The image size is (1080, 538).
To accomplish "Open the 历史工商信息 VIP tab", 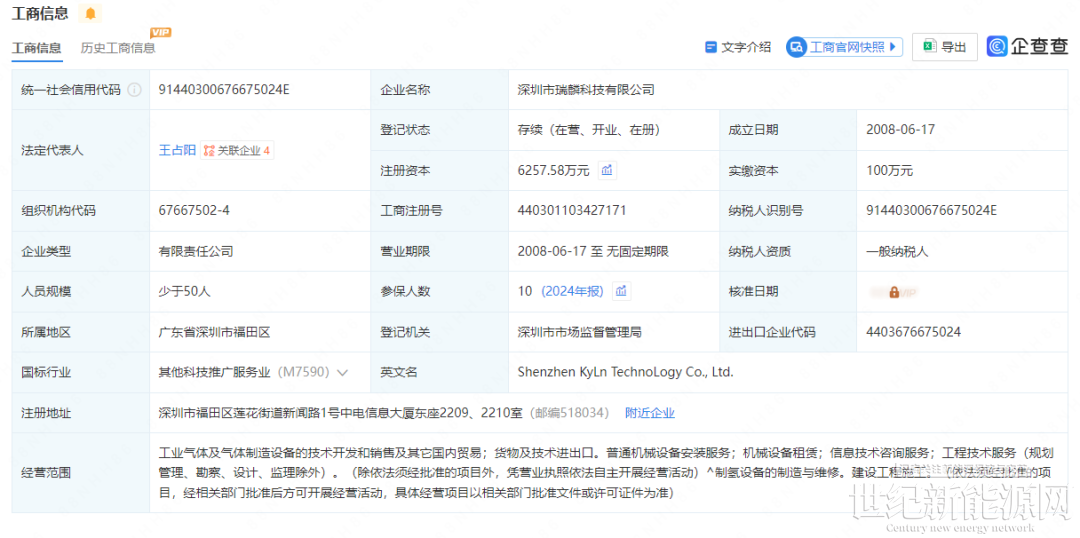I will 118,48.
